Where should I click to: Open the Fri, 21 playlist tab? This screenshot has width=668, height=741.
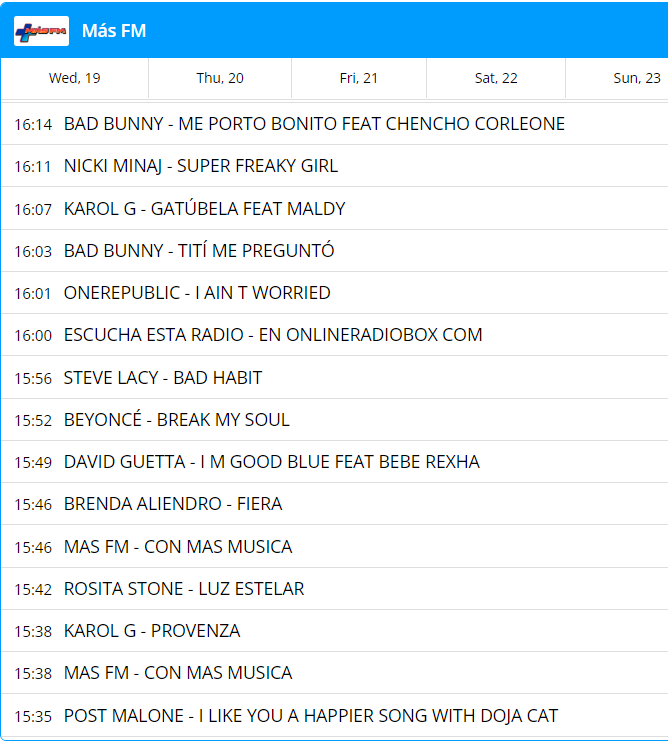pyautogui.click(x=359, y=78)
